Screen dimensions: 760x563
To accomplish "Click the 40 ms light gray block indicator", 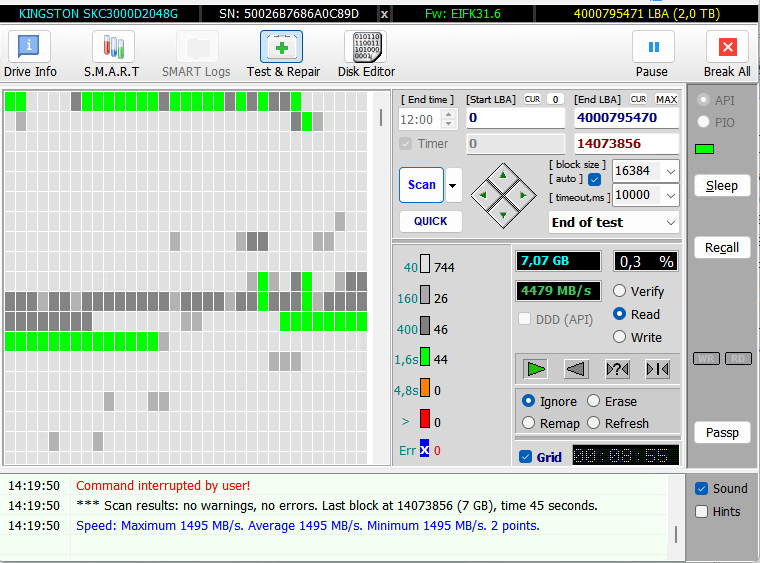I will pyautogui.click(x=425, y=264).
